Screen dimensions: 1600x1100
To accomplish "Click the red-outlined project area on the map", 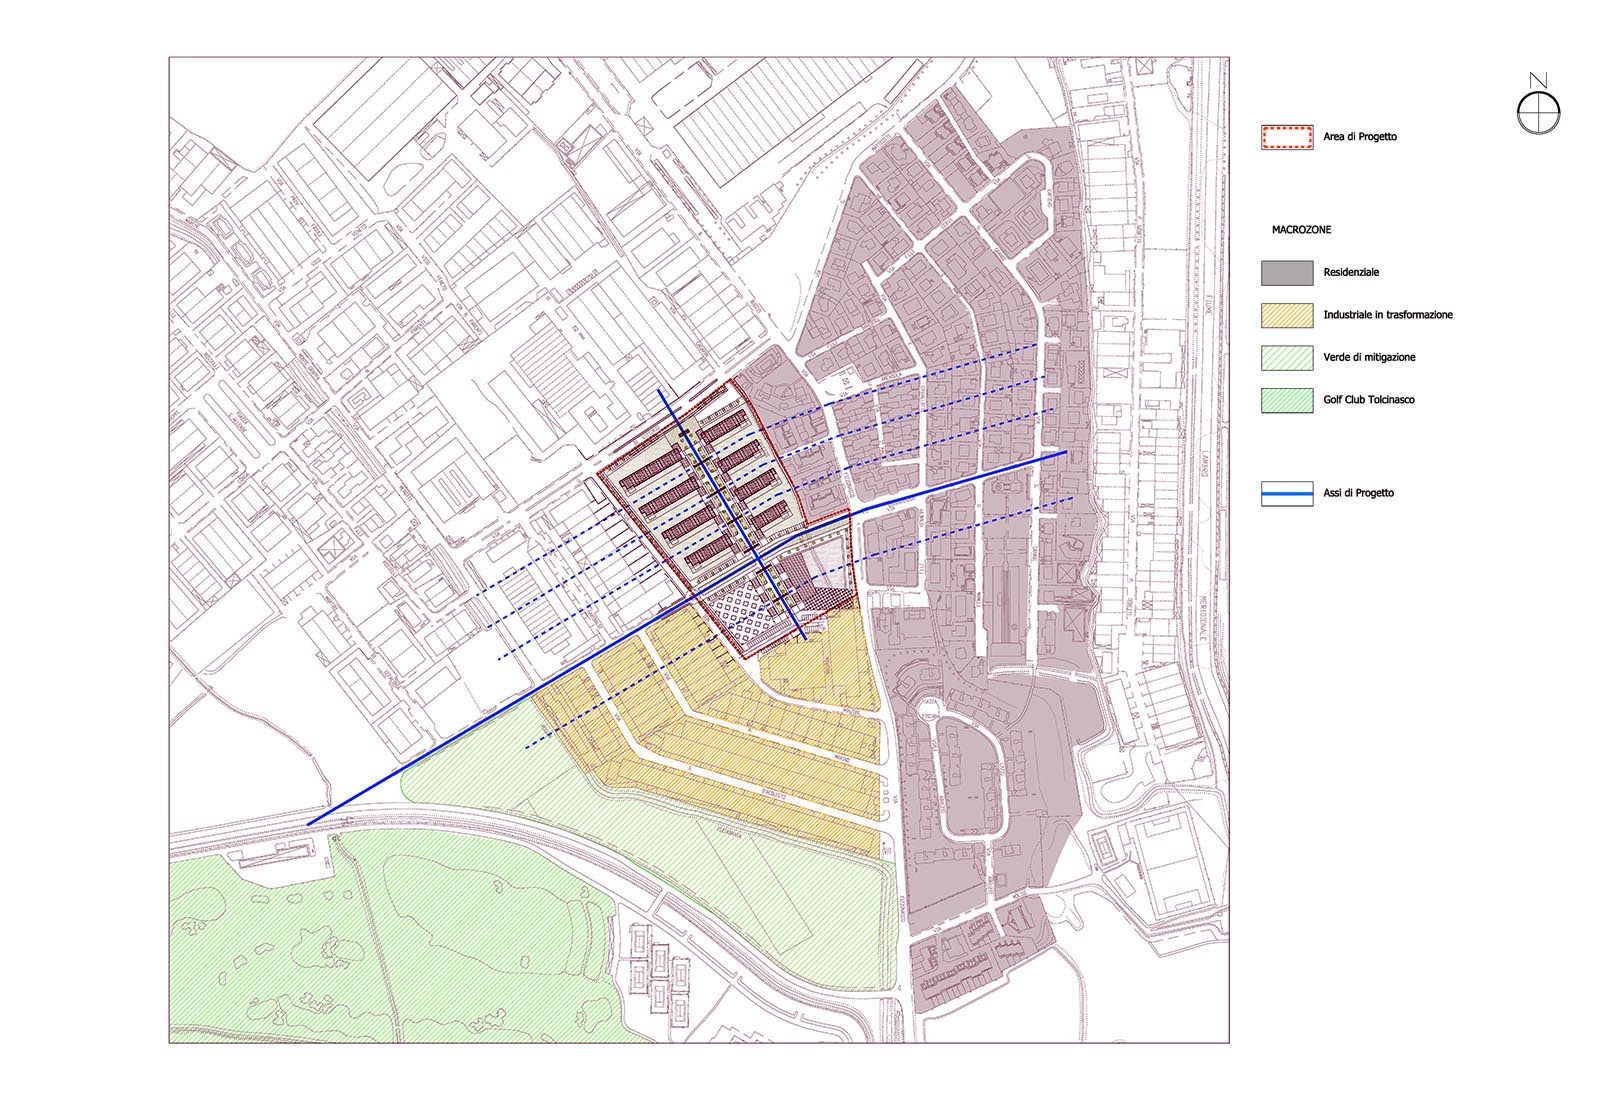I will tap(728, 520).
